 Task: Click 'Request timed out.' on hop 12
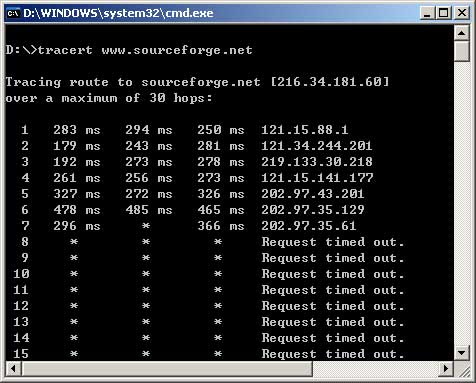[x=333, y=306]
